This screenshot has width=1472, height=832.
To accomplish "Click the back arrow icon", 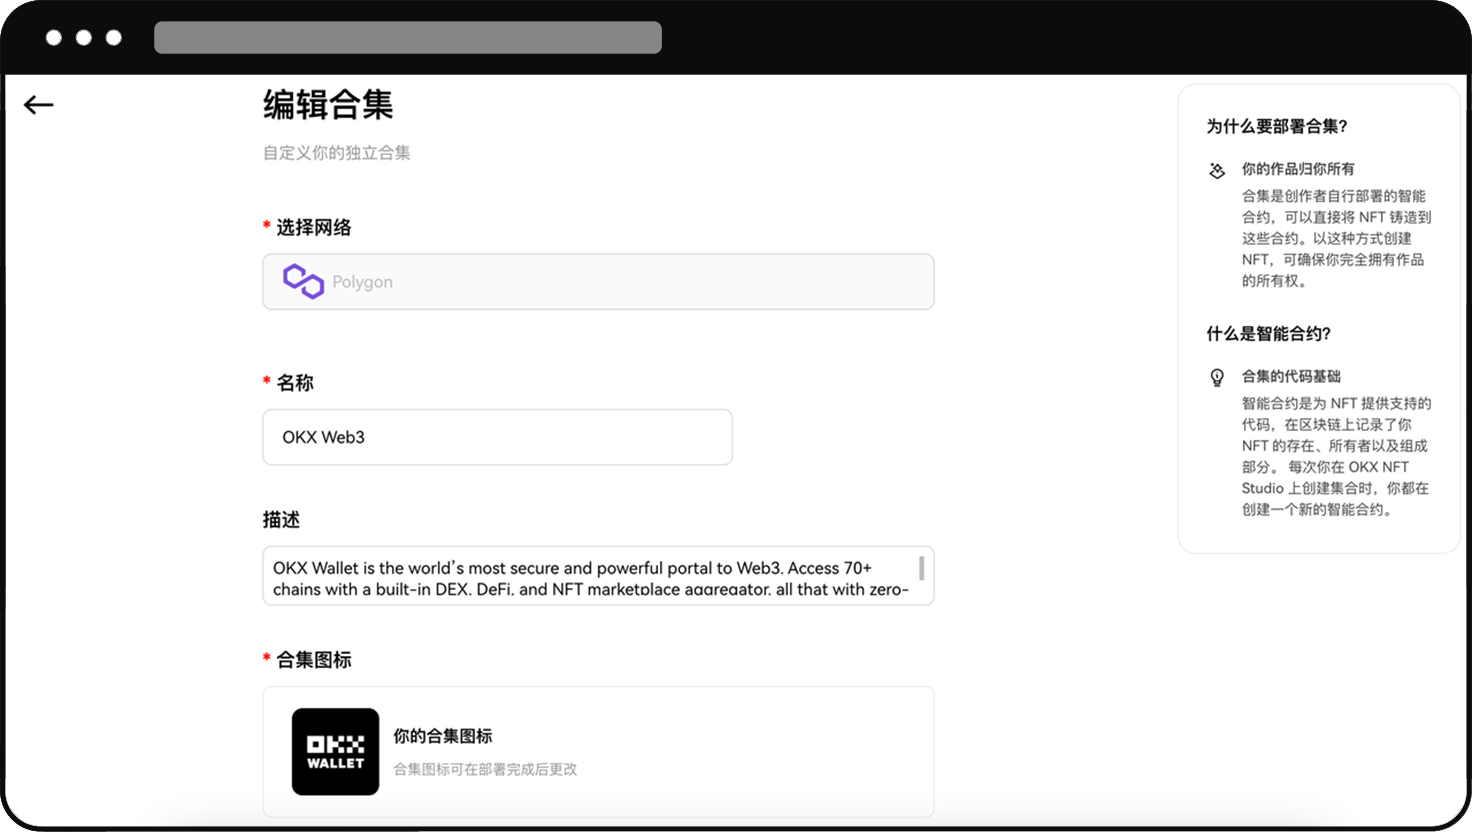I will click(x=38, y=105).
